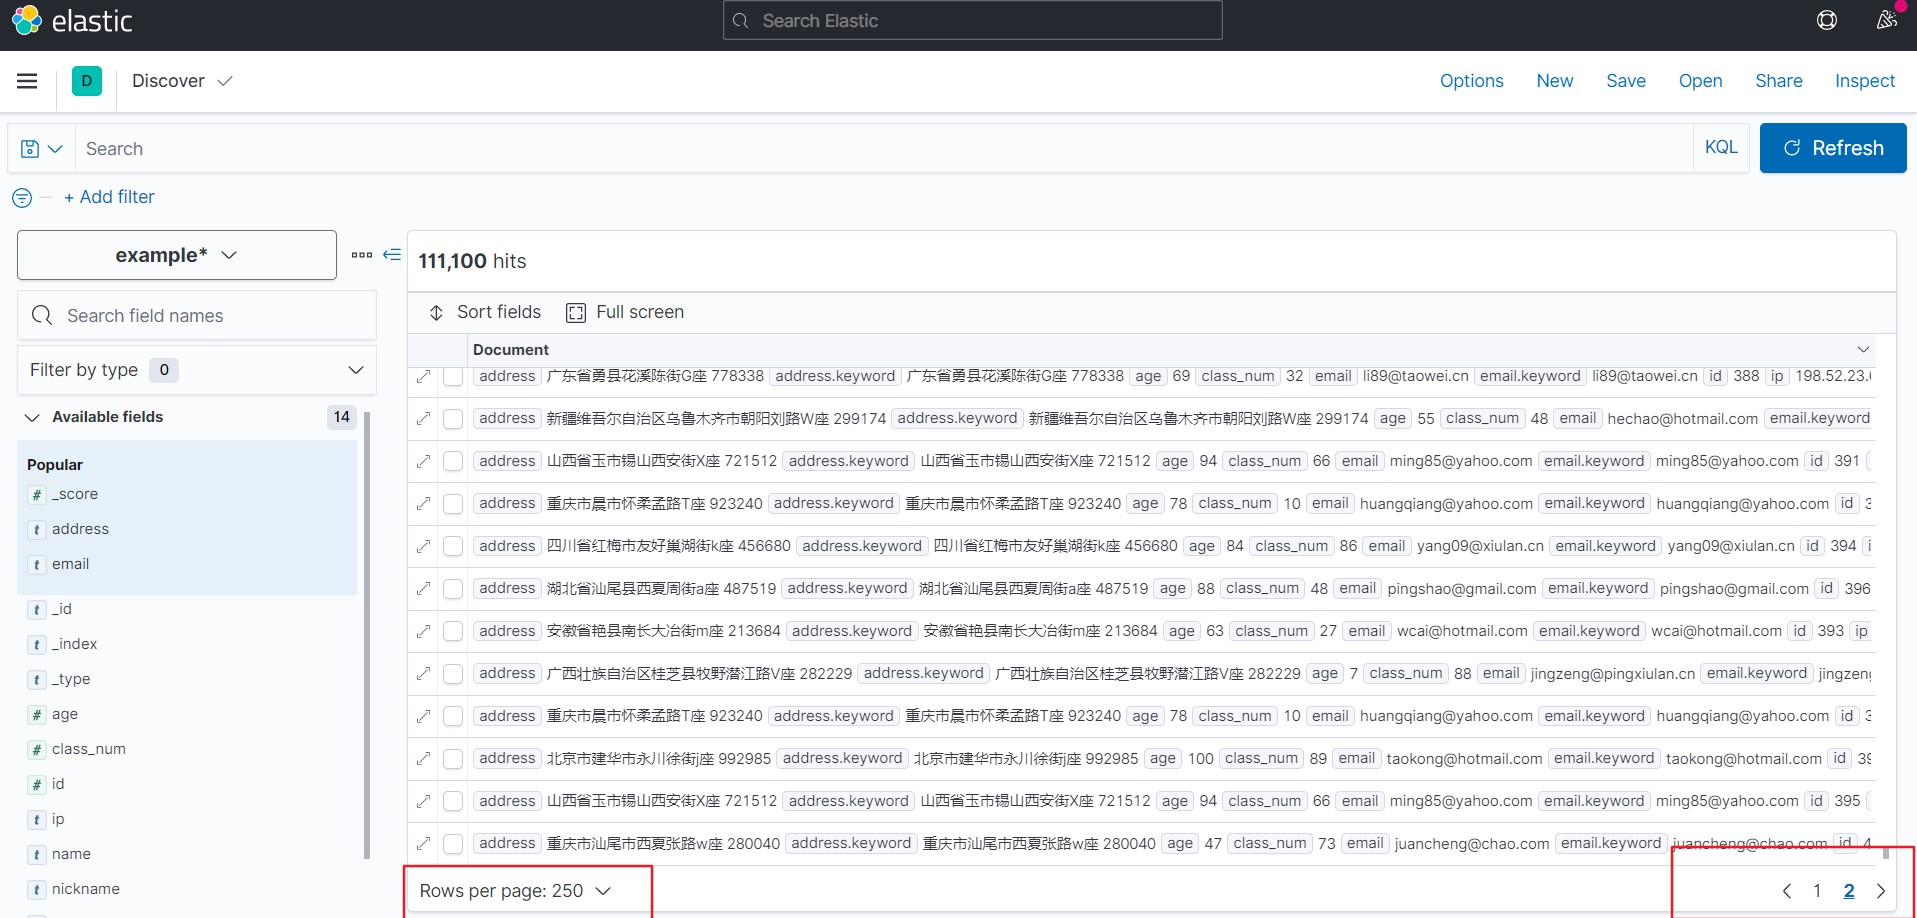Click the filter options icon
This screenshot has width=1917, height=918.
tap(22, 198)
